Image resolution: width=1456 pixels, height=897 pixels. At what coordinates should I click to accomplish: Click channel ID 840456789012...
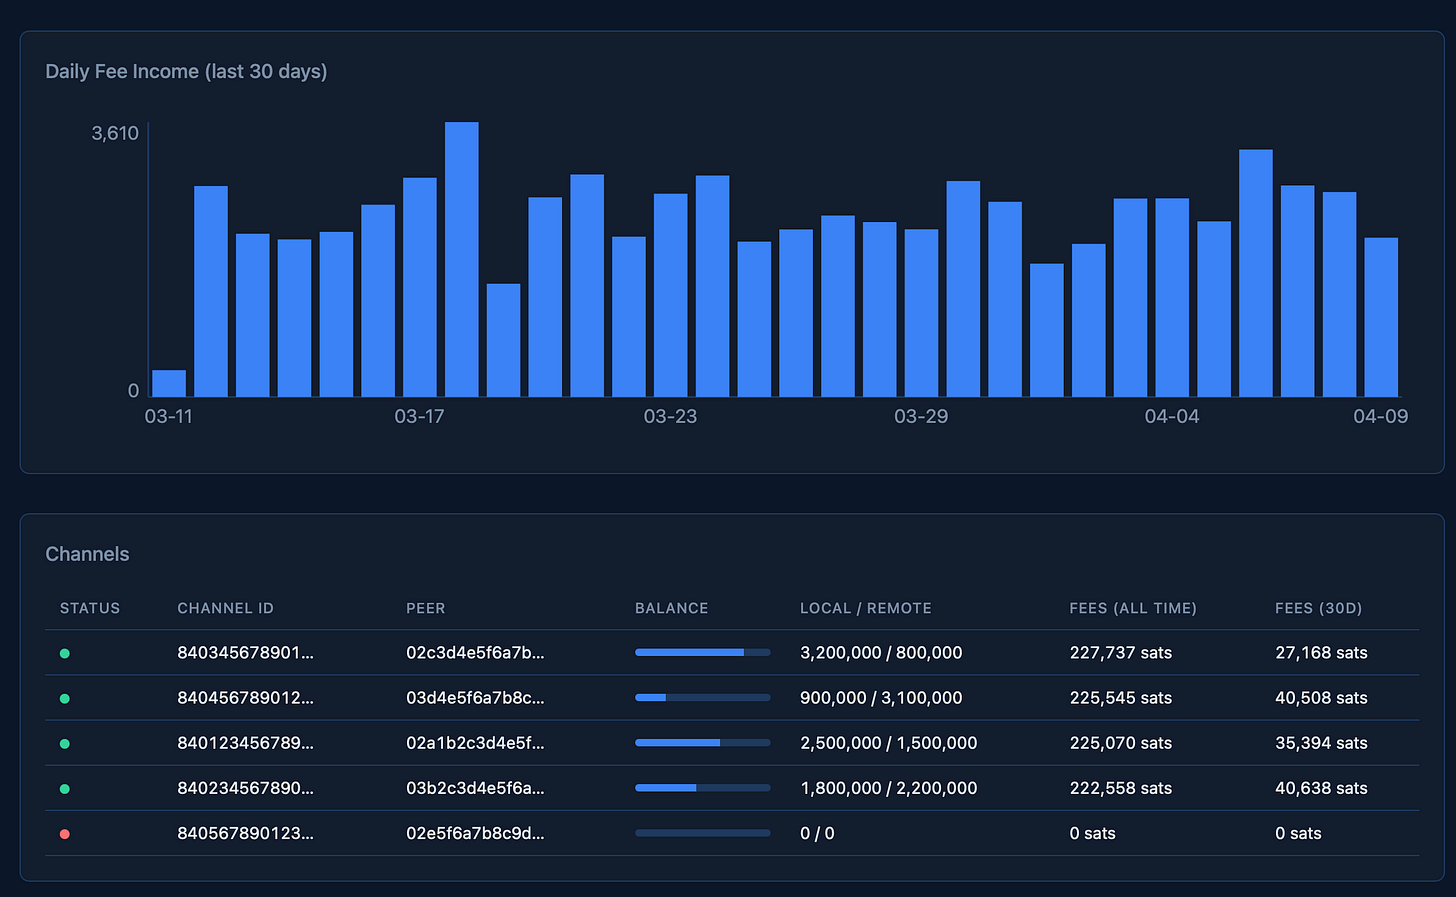245,698
